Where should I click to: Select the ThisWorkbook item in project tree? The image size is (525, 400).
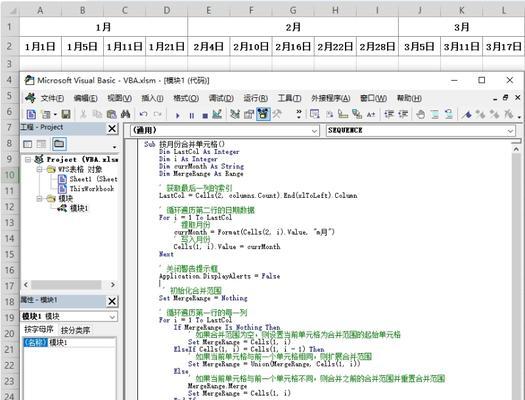coord(92,189)
